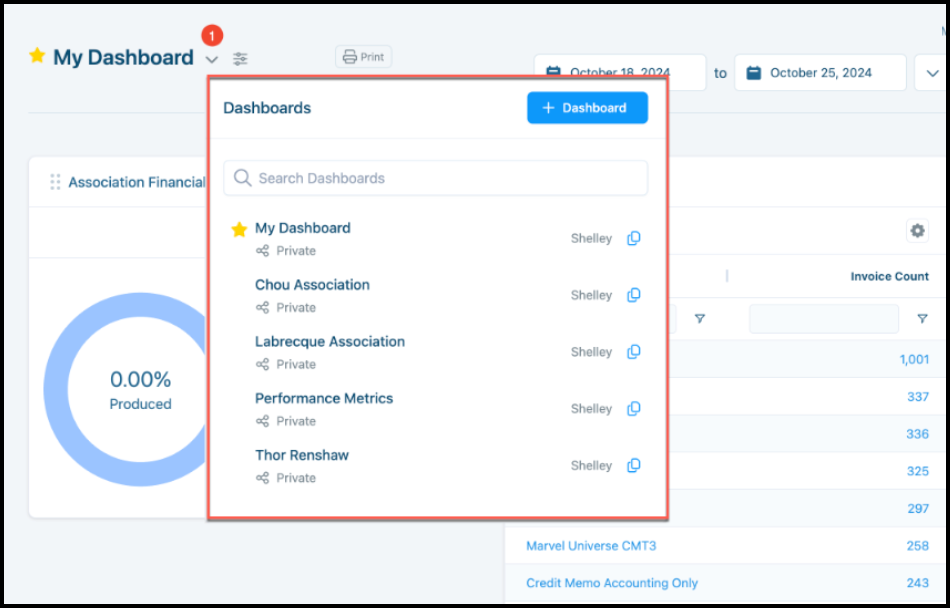Duplicate the Chou Association dashboard
Screen dimensions: 950x608
tap(633, 296)
